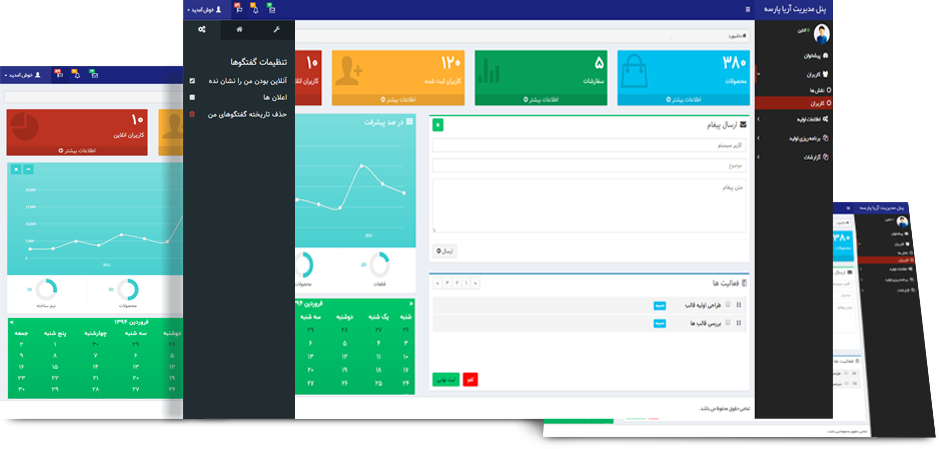Click the hamburger menu toggle in header
The height and width of the screenshot is (449, 939).
[747, 8]
